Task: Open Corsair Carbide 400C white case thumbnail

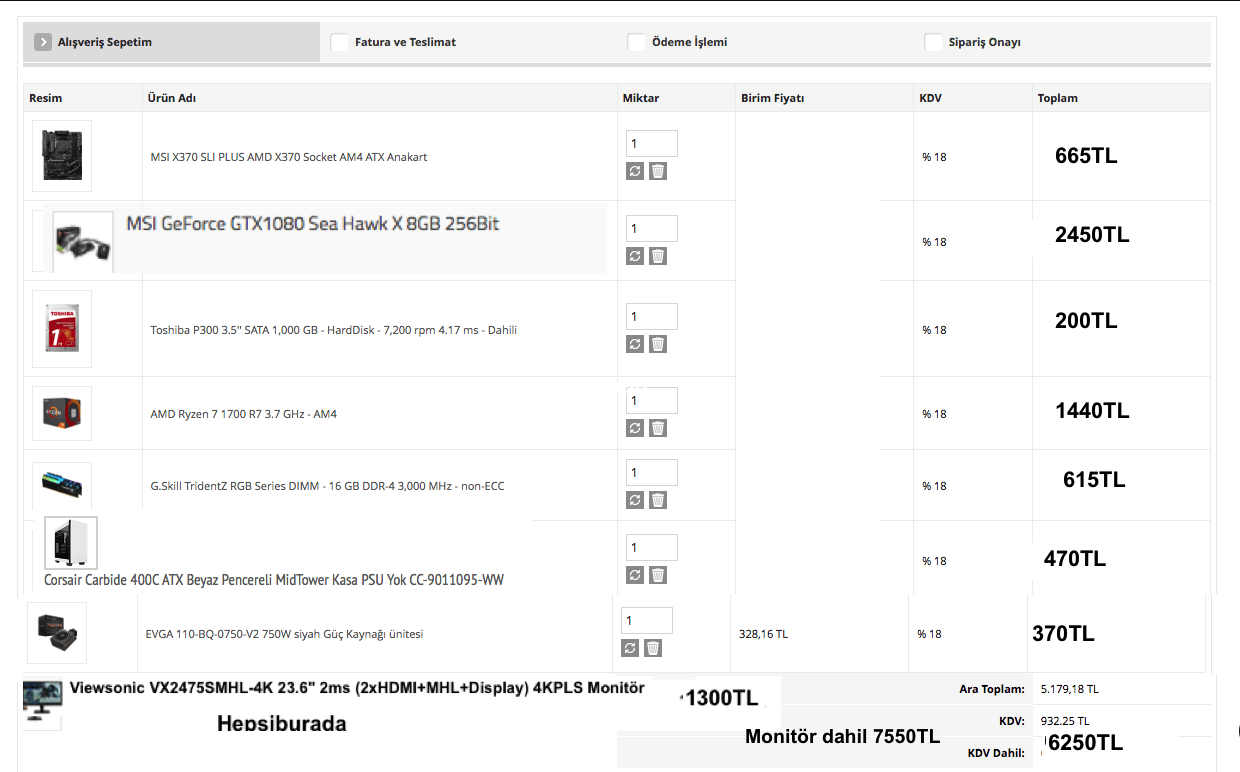Action: click(72, 543)
